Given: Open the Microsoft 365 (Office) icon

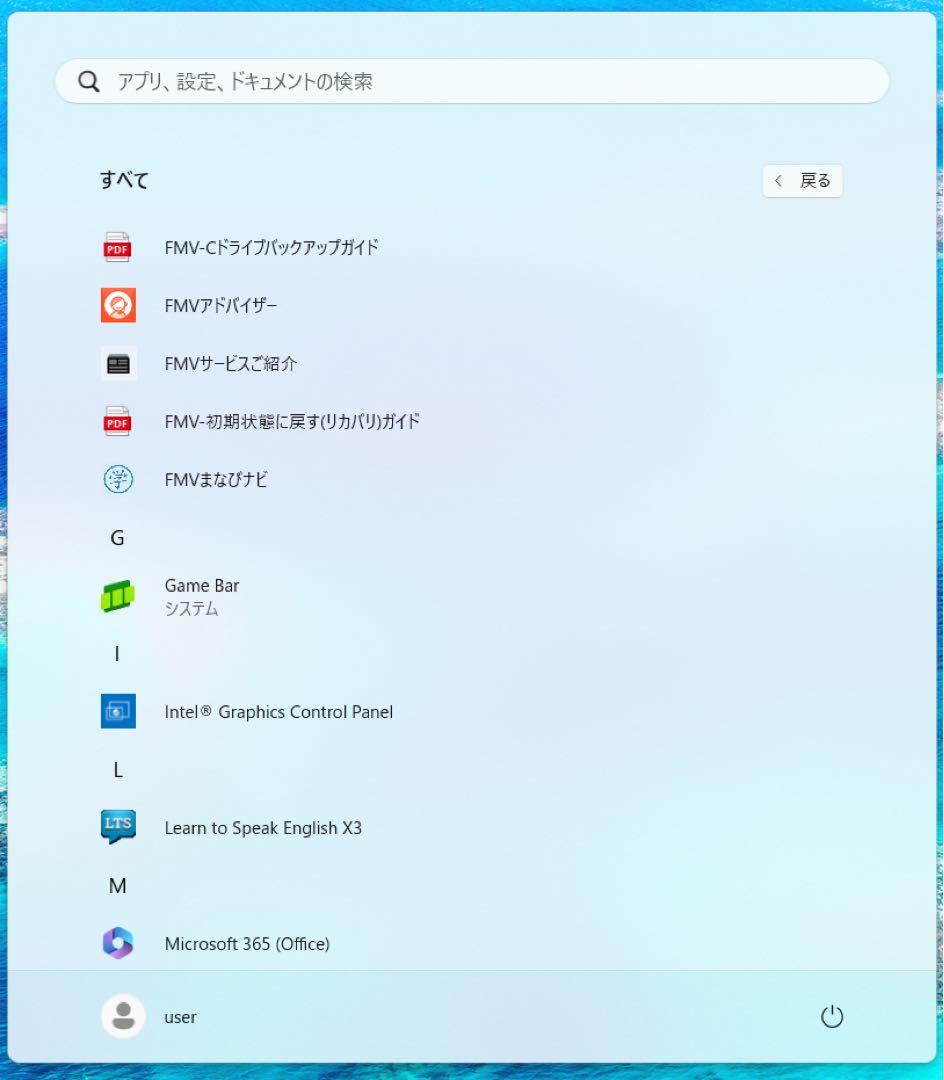Looking at the screenshot, I should (118, 944).
